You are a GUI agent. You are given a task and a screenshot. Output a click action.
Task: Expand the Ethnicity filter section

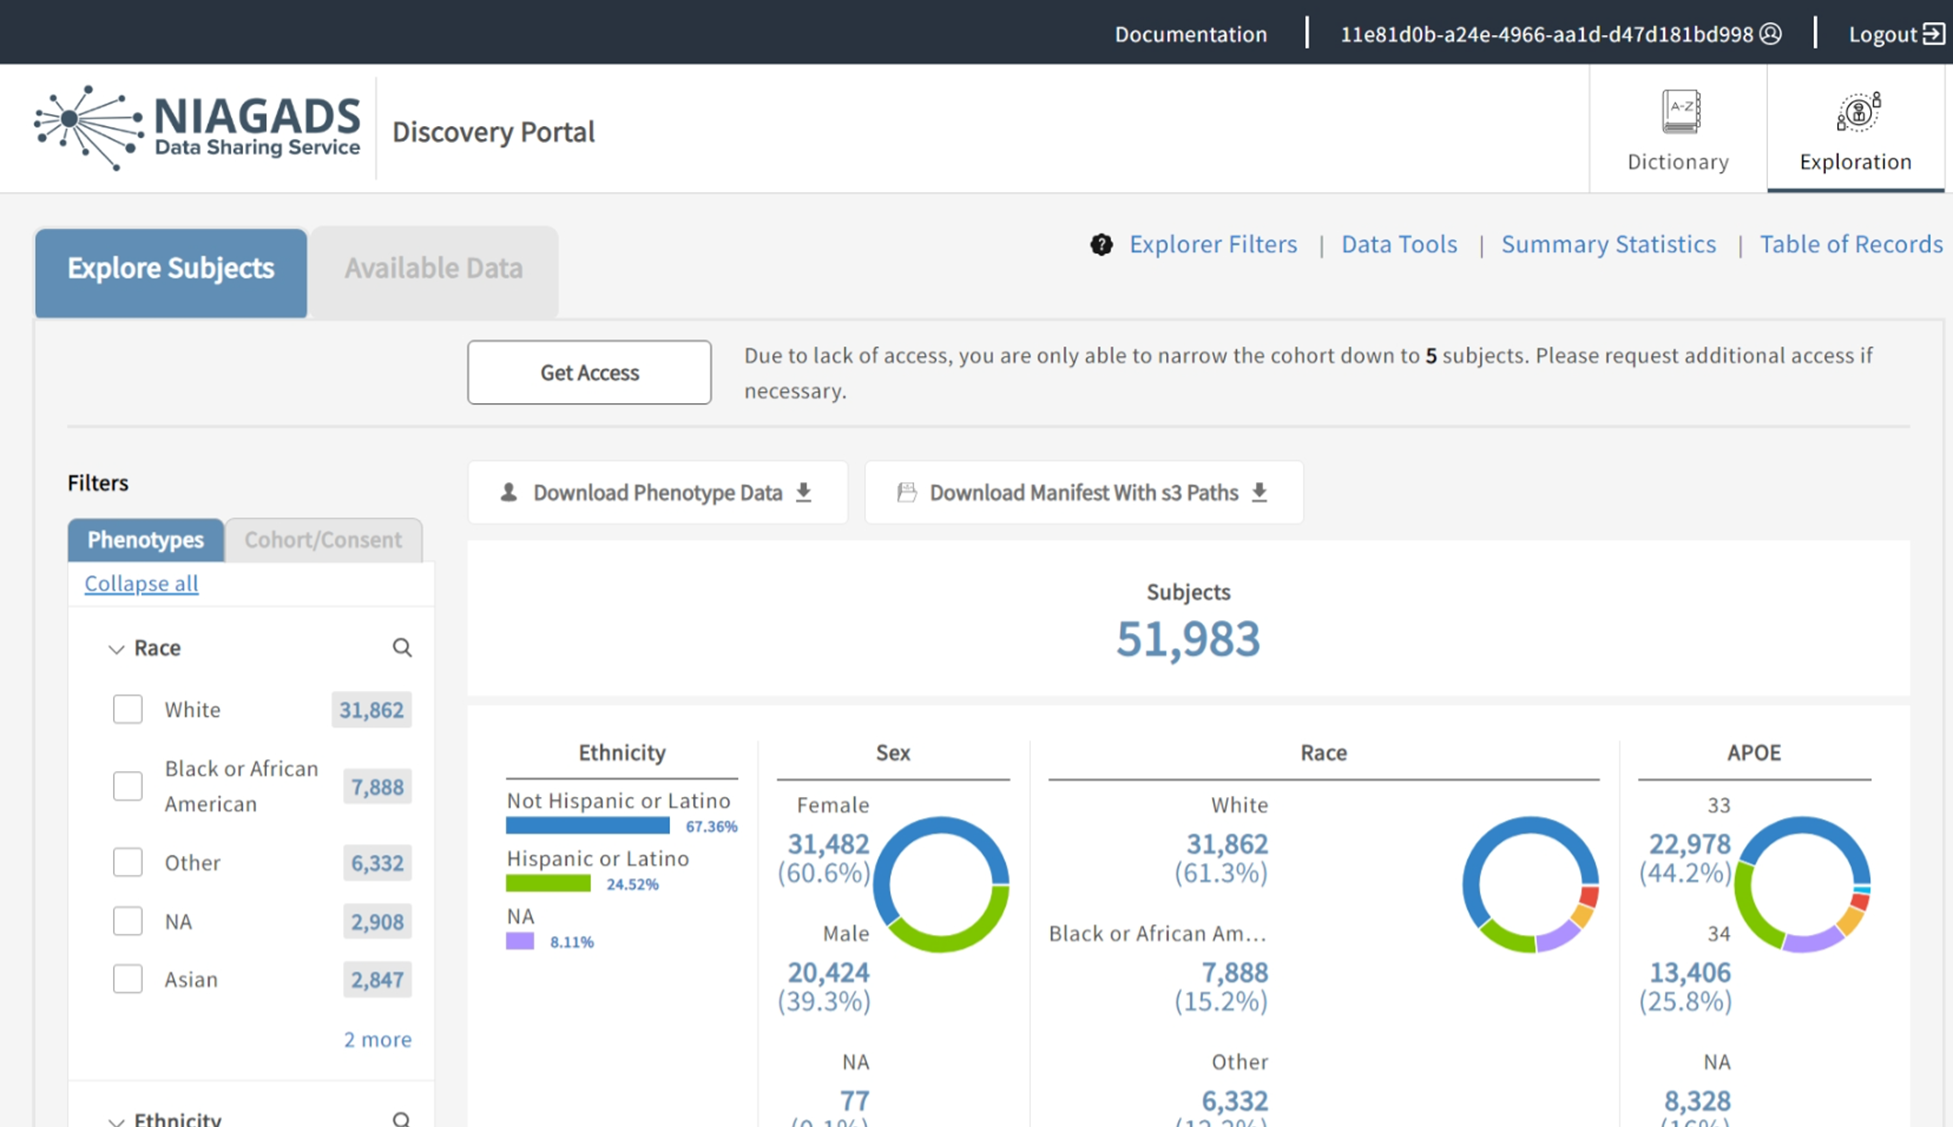[116, 1117]
